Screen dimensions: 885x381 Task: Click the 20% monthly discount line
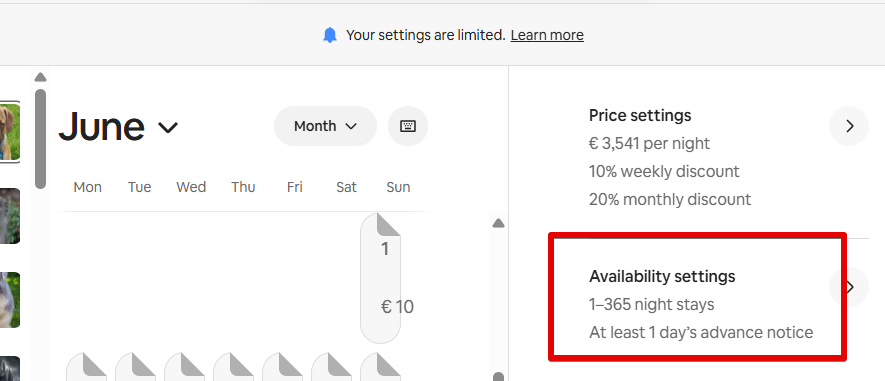pos(670,199)
